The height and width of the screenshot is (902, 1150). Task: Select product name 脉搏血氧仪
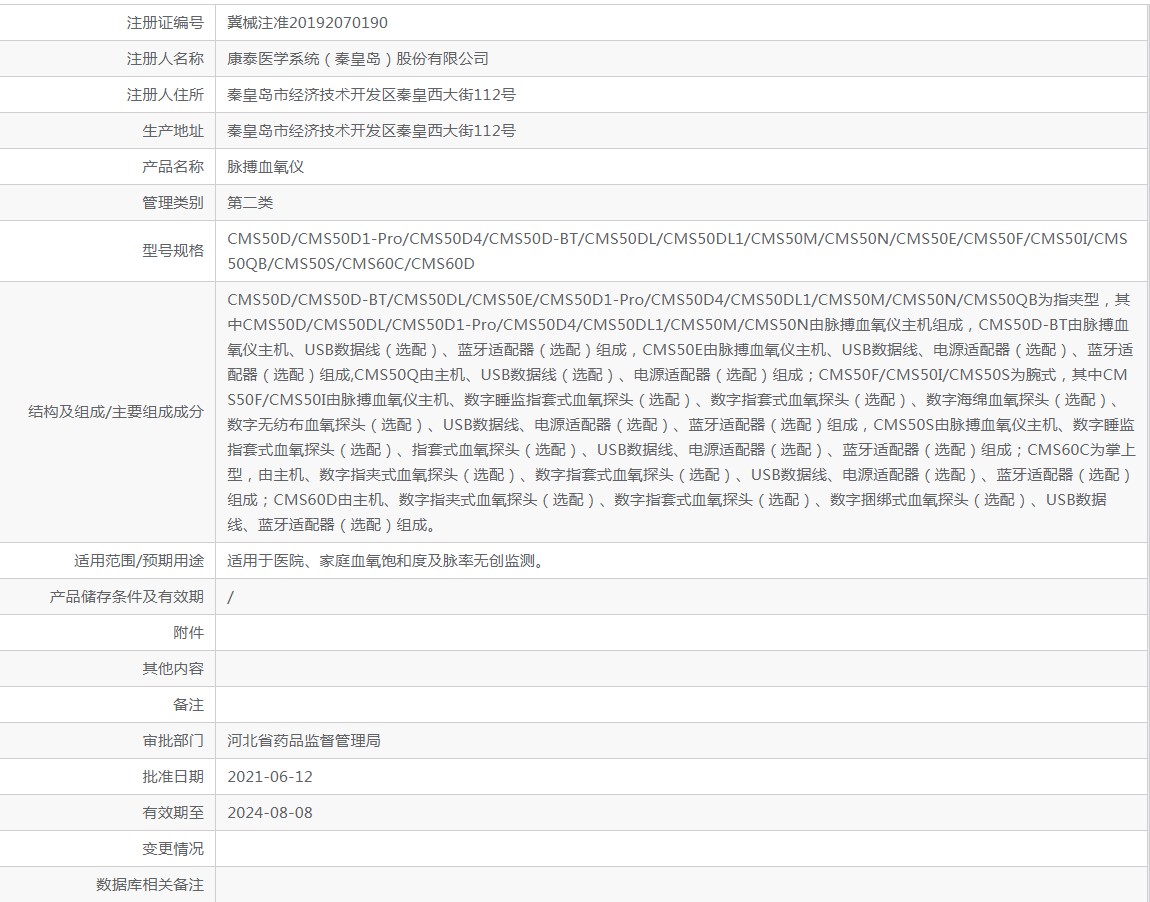265,166
